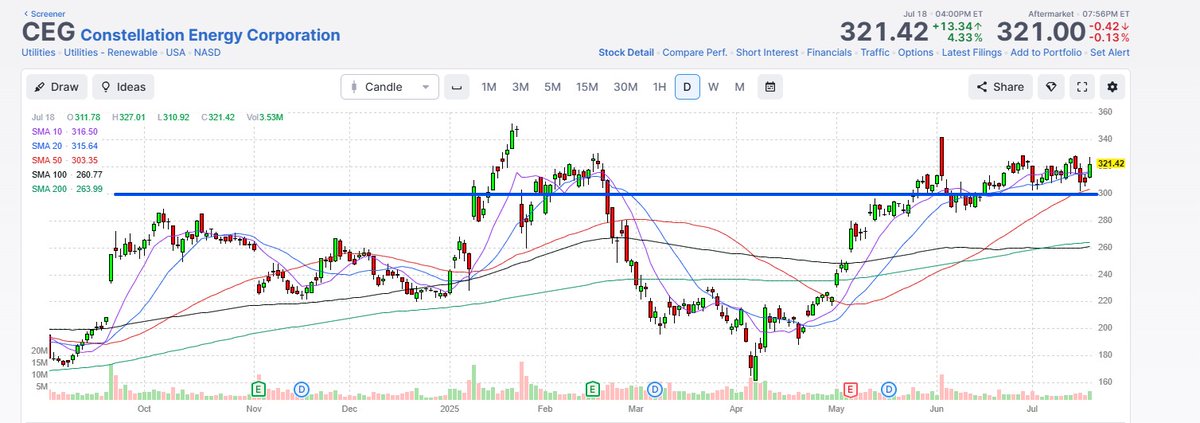
Task: Select the SMA 200 indicator label
Action: pyautogui.click(x=68, y=189)
